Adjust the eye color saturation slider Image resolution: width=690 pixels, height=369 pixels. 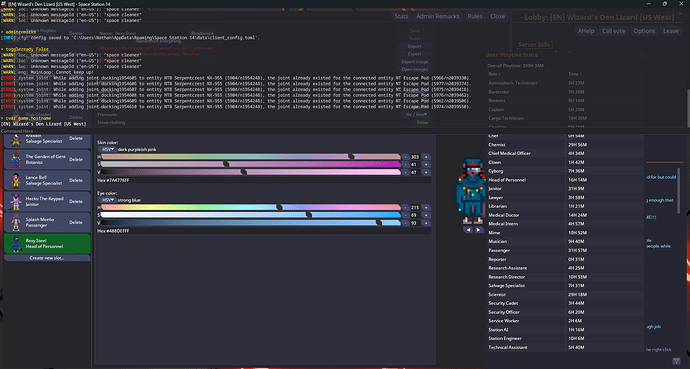click(250, 215)
